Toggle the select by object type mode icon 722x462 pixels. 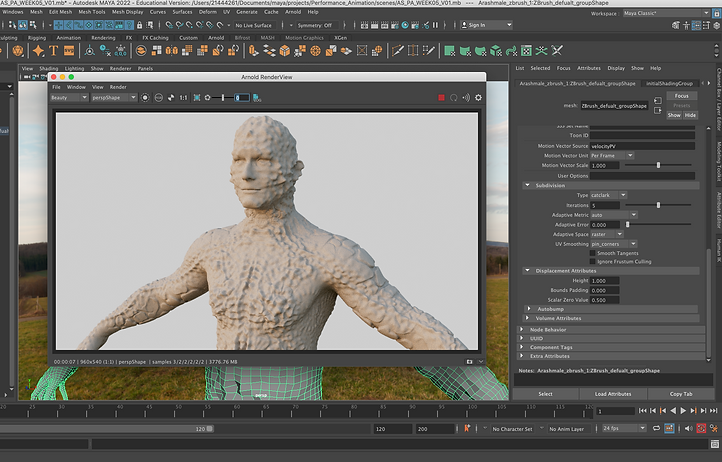(x=23, y=25)
